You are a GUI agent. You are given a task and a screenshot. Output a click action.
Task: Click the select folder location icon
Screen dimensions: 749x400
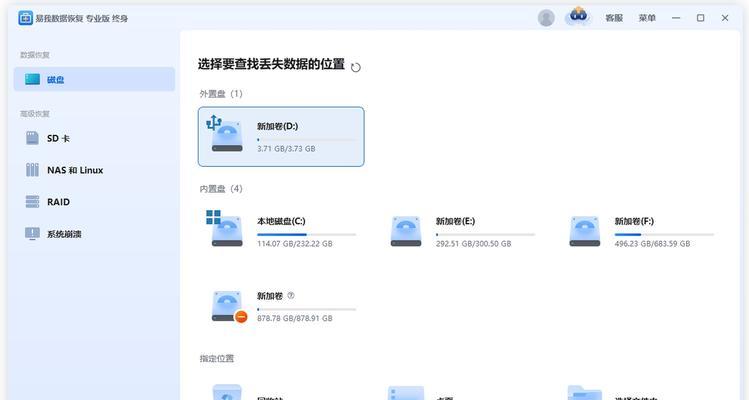pos(585,393)
